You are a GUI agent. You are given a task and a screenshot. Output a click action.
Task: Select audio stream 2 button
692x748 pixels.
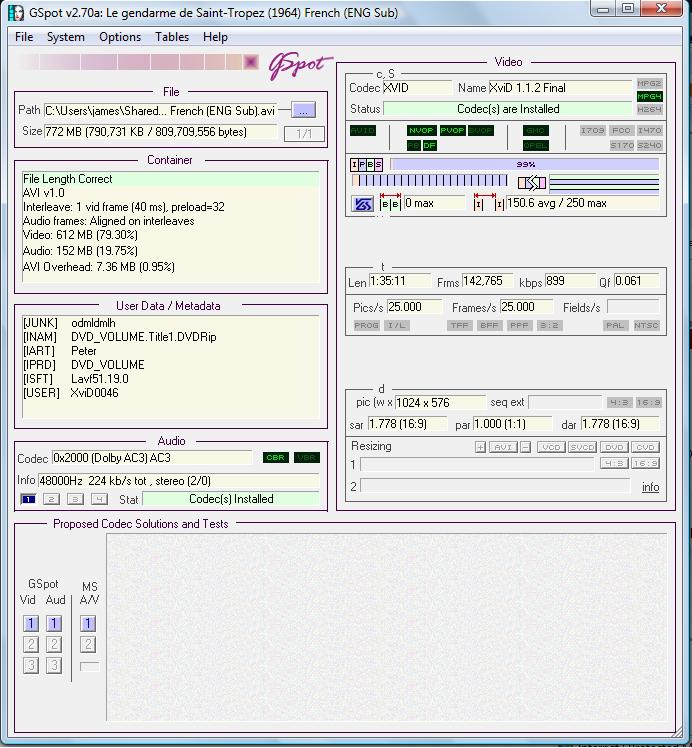(52, 499)
